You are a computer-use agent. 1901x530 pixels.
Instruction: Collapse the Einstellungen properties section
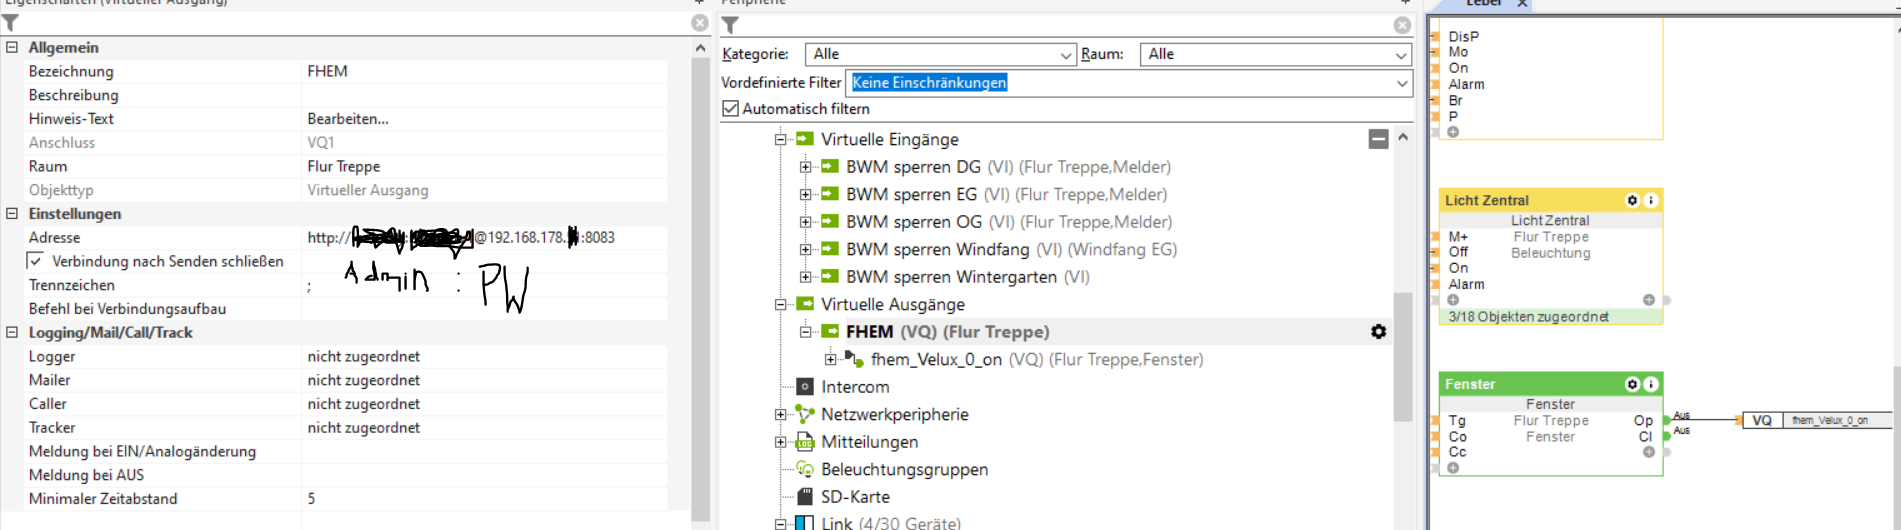tap(12, 213)
